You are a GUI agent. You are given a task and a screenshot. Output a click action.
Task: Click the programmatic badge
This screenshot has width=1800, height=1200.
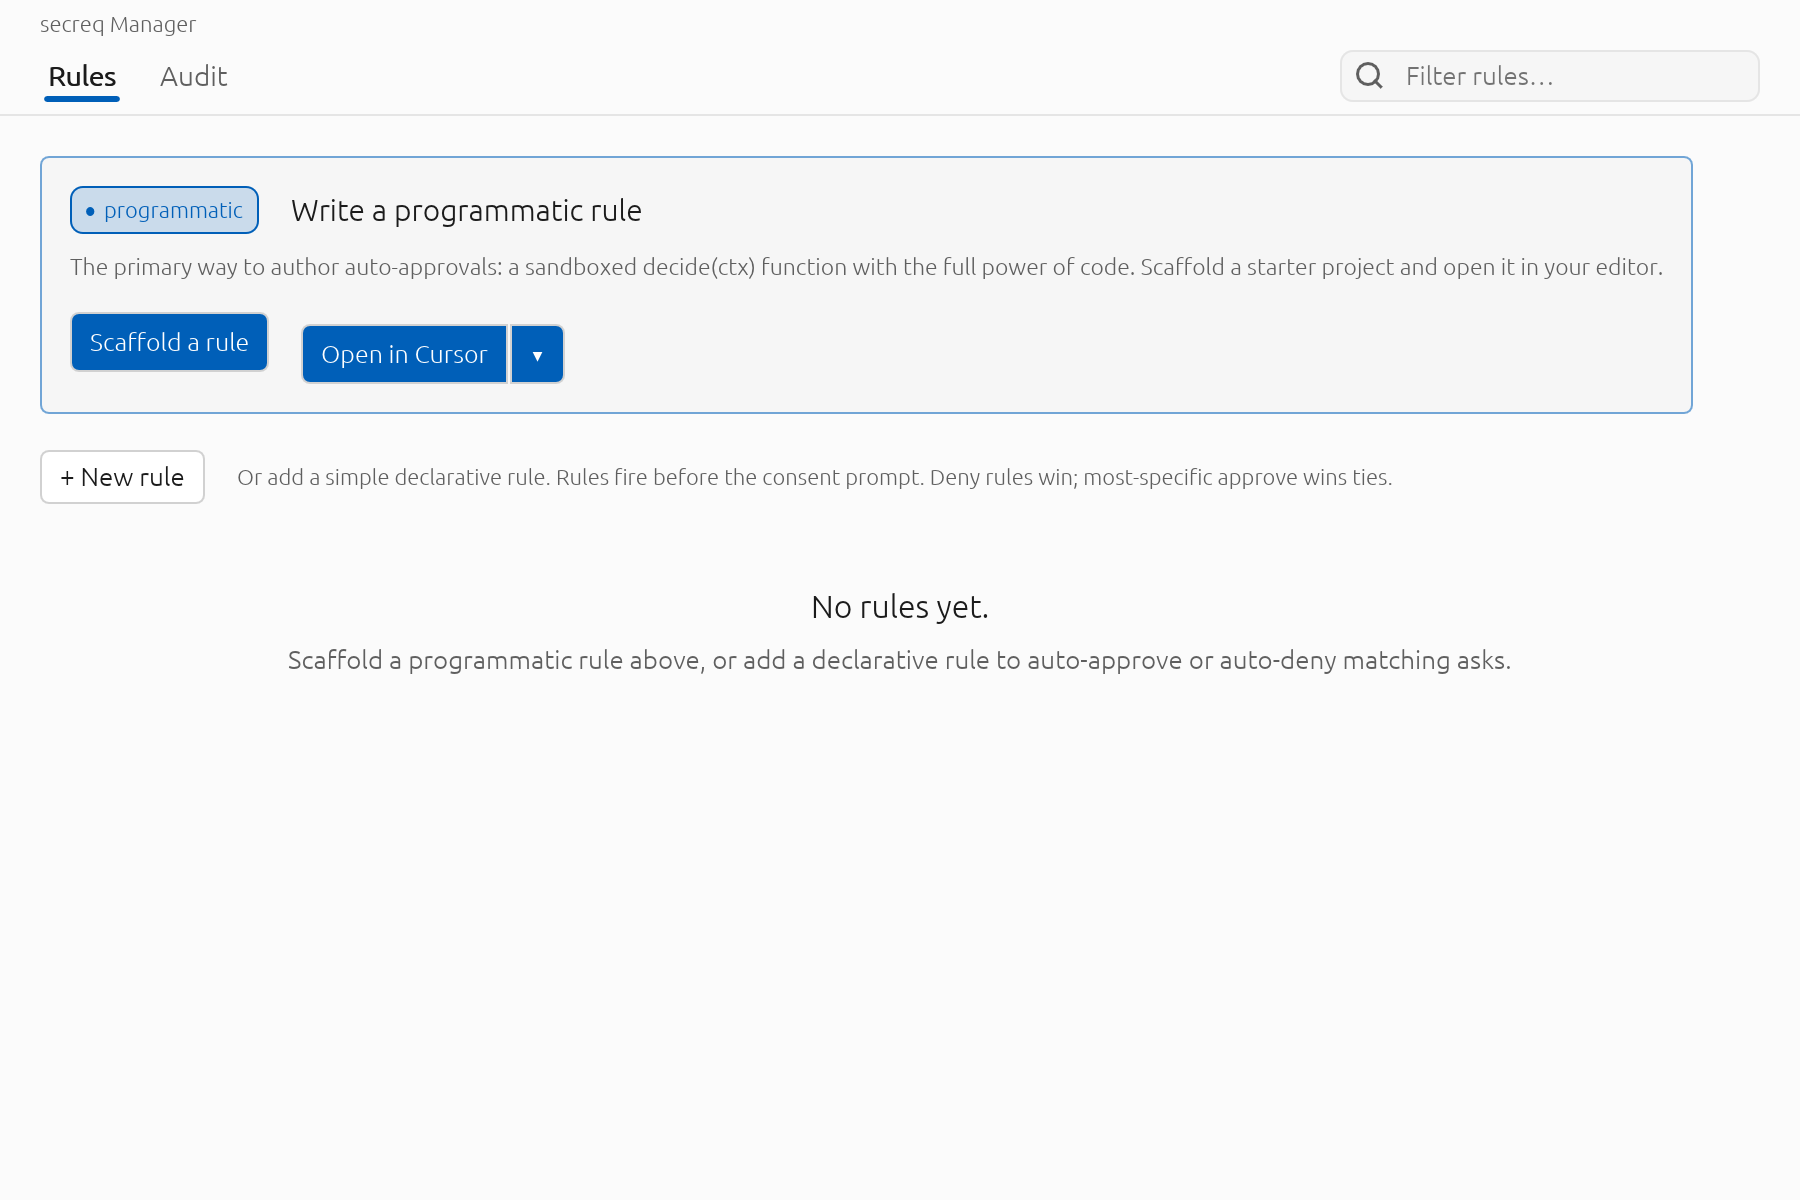coord(164,210)
